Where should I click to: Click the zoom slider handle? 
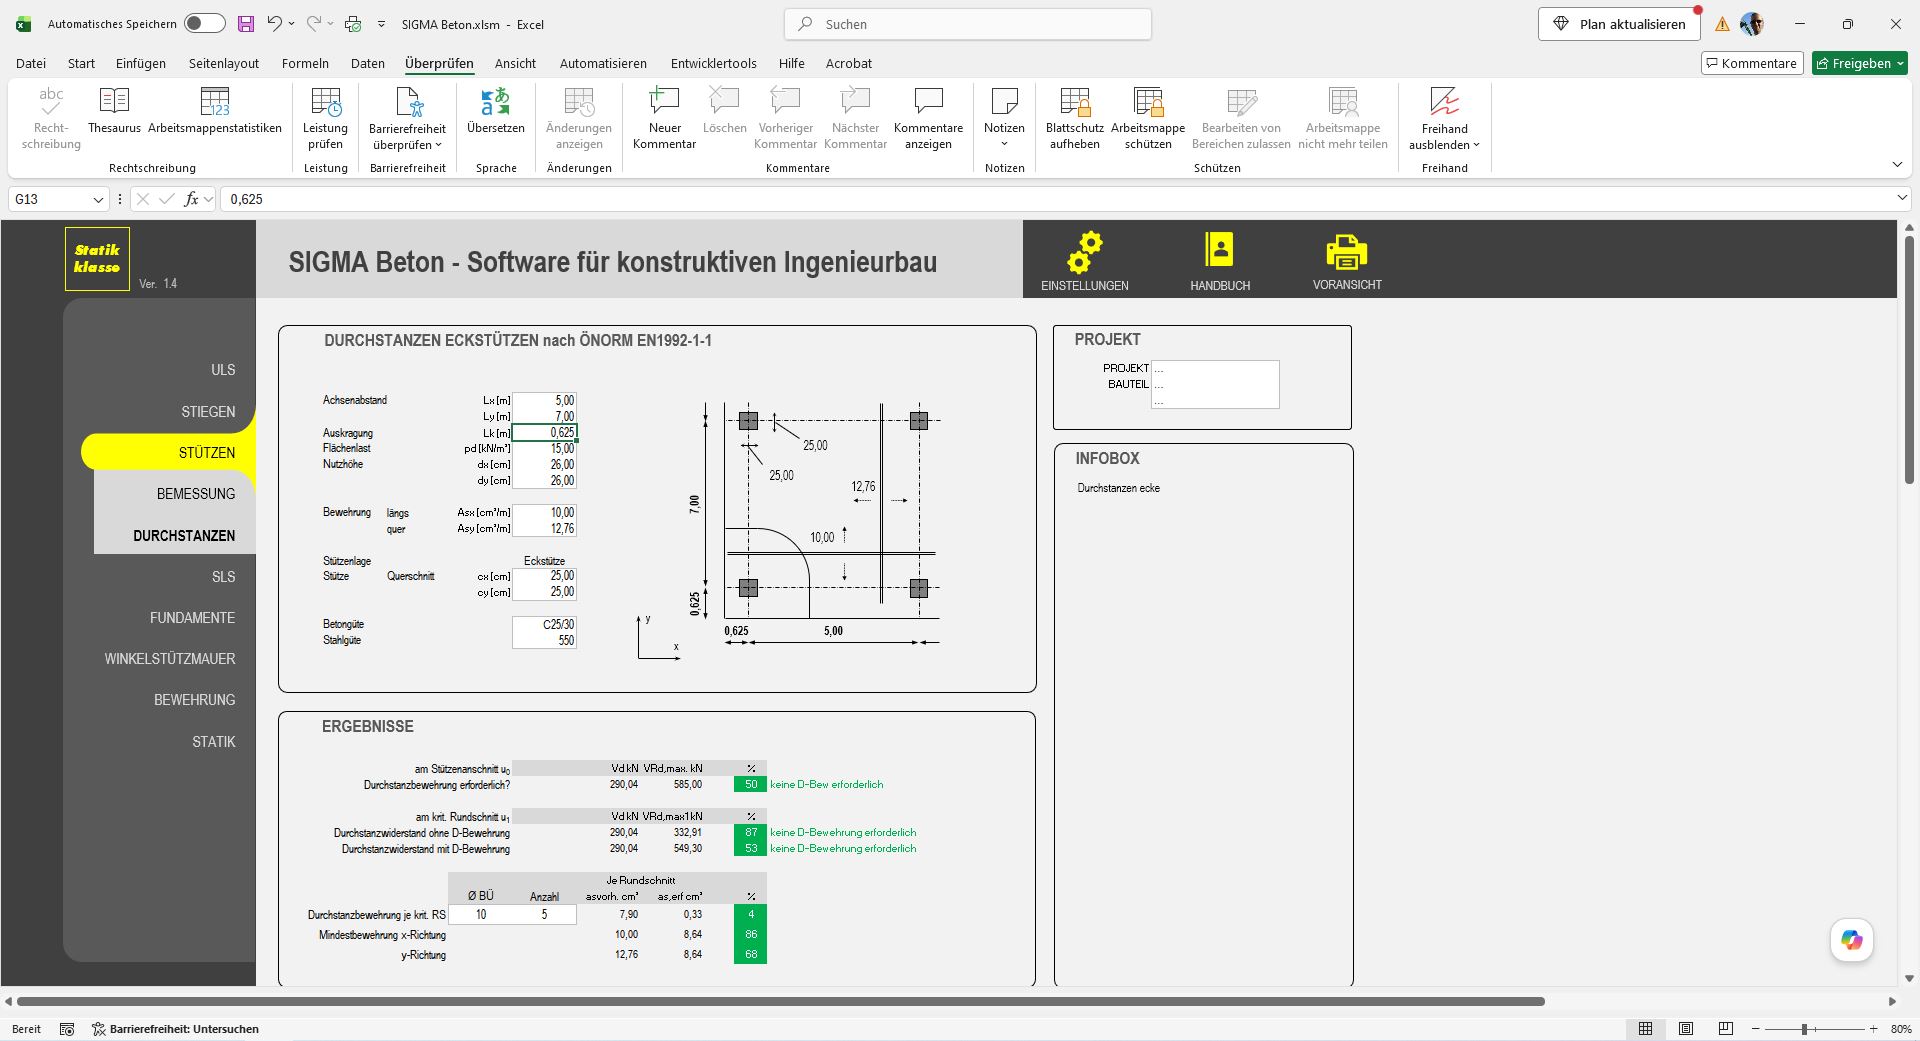1805,1029
